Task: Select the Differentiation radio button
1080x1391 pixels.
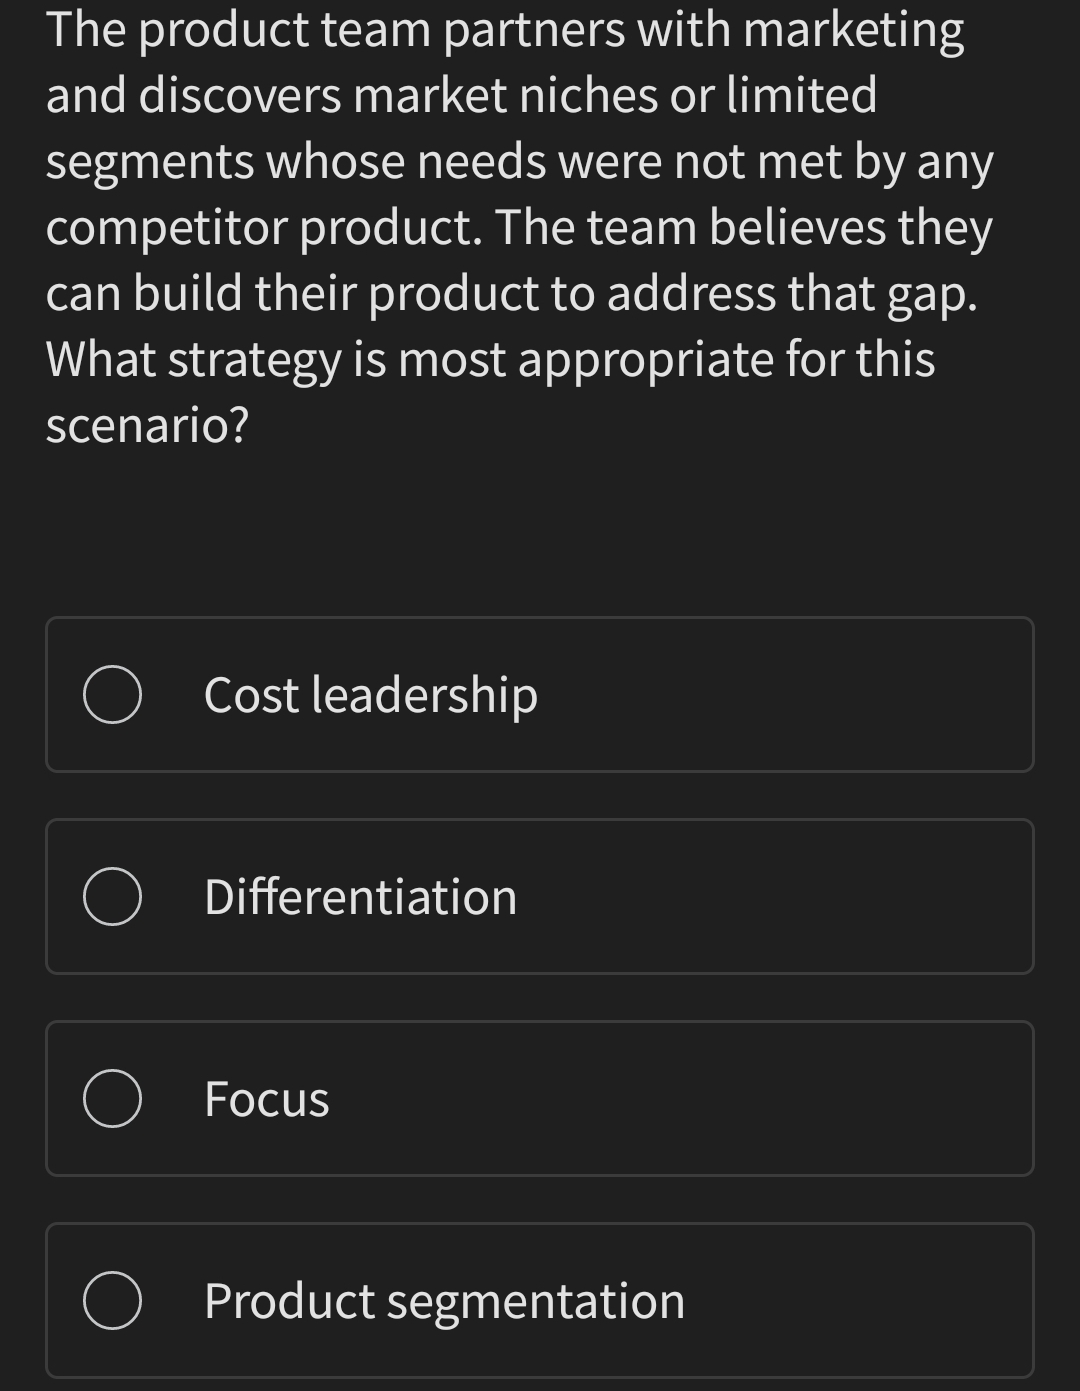Action: (113, 896)
